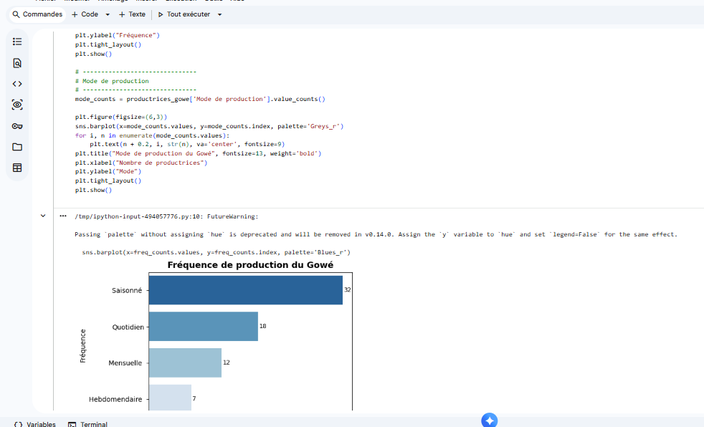
Task: Open the Commandes search palette
Action: (x=36, y=15)
